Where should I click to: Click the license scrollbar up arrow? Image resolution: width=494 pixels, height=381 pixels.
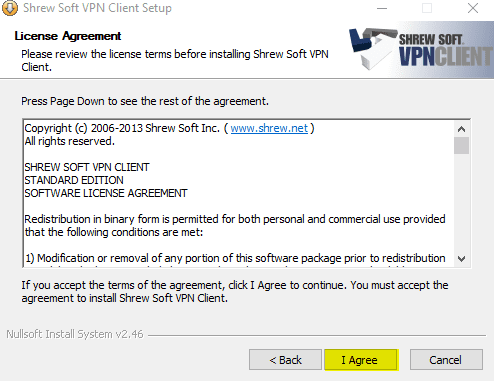(x=461, y=129)
